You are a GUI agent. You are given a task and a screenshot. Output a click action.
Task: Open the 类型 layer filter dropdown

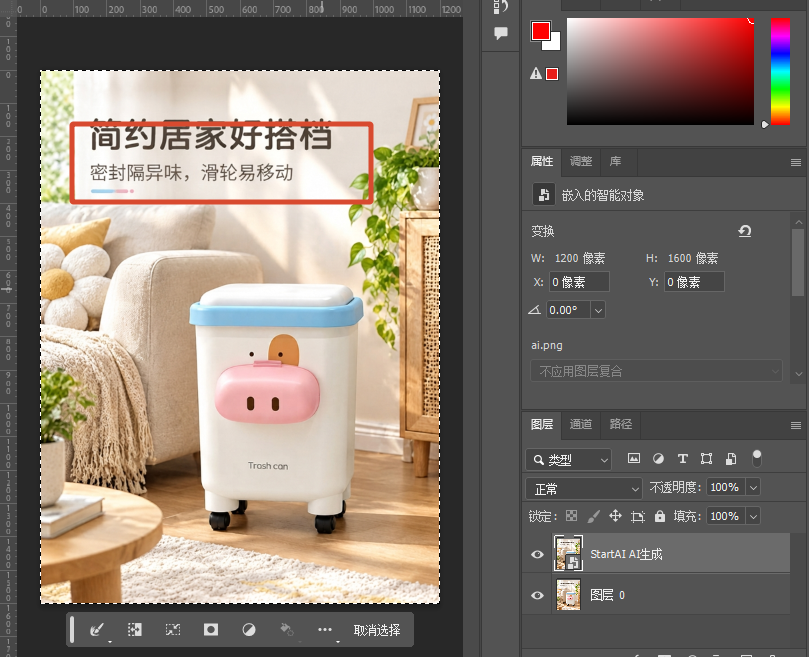pos(569,459)
